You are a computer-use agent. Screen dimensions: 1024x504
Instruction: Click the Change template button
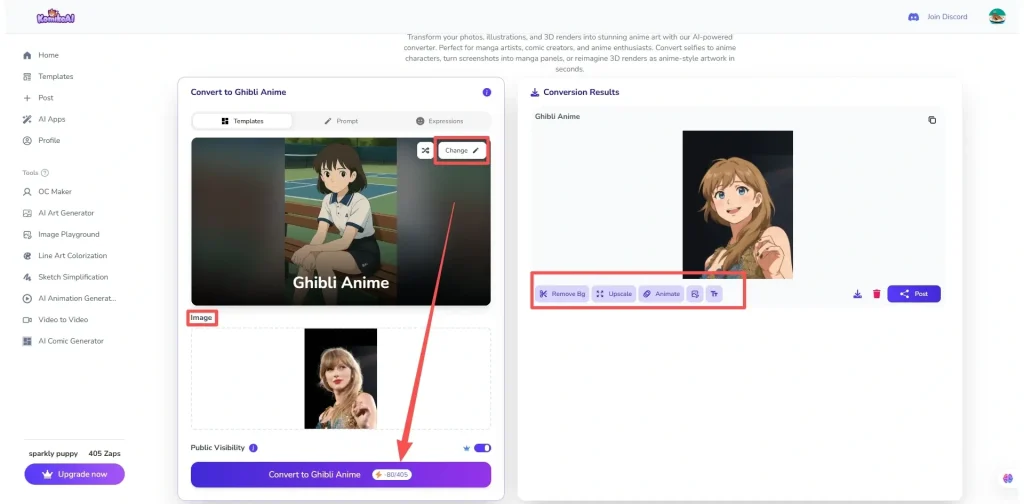(x=462, y=150)
